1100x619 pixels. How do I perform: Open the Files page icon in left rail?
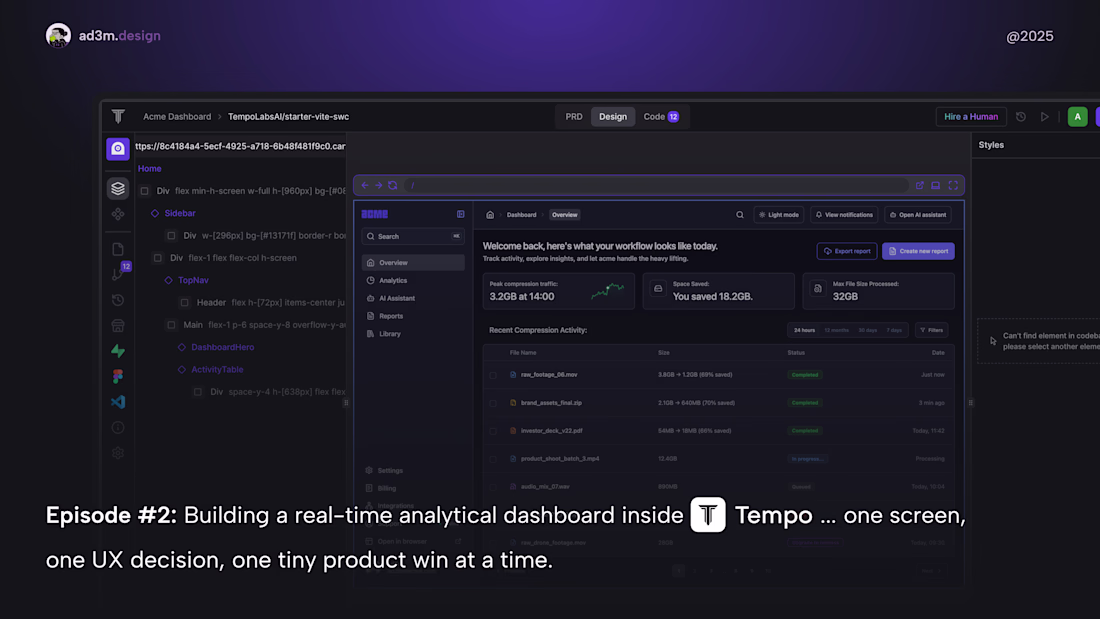118,249
